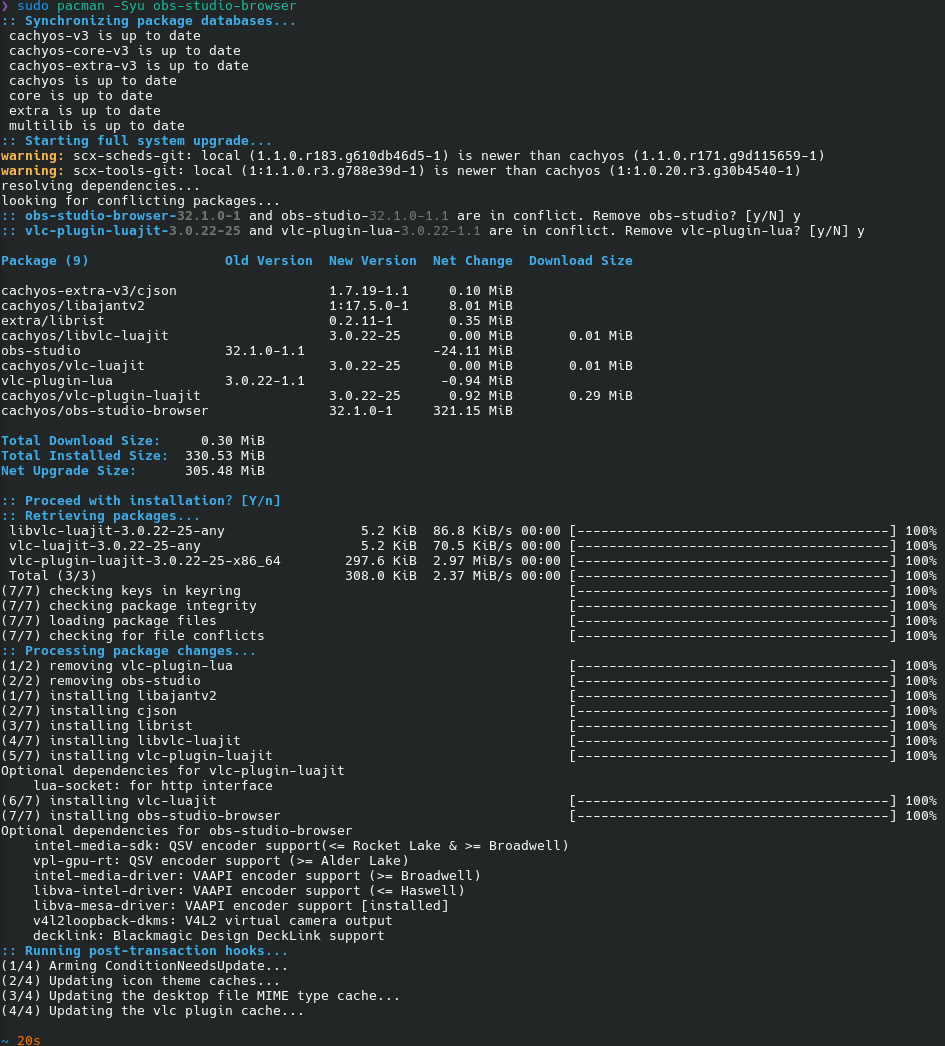
Task: Click 'intel-media-driver: VAAPI encoder support' line
Action: [x=257, y=876]
